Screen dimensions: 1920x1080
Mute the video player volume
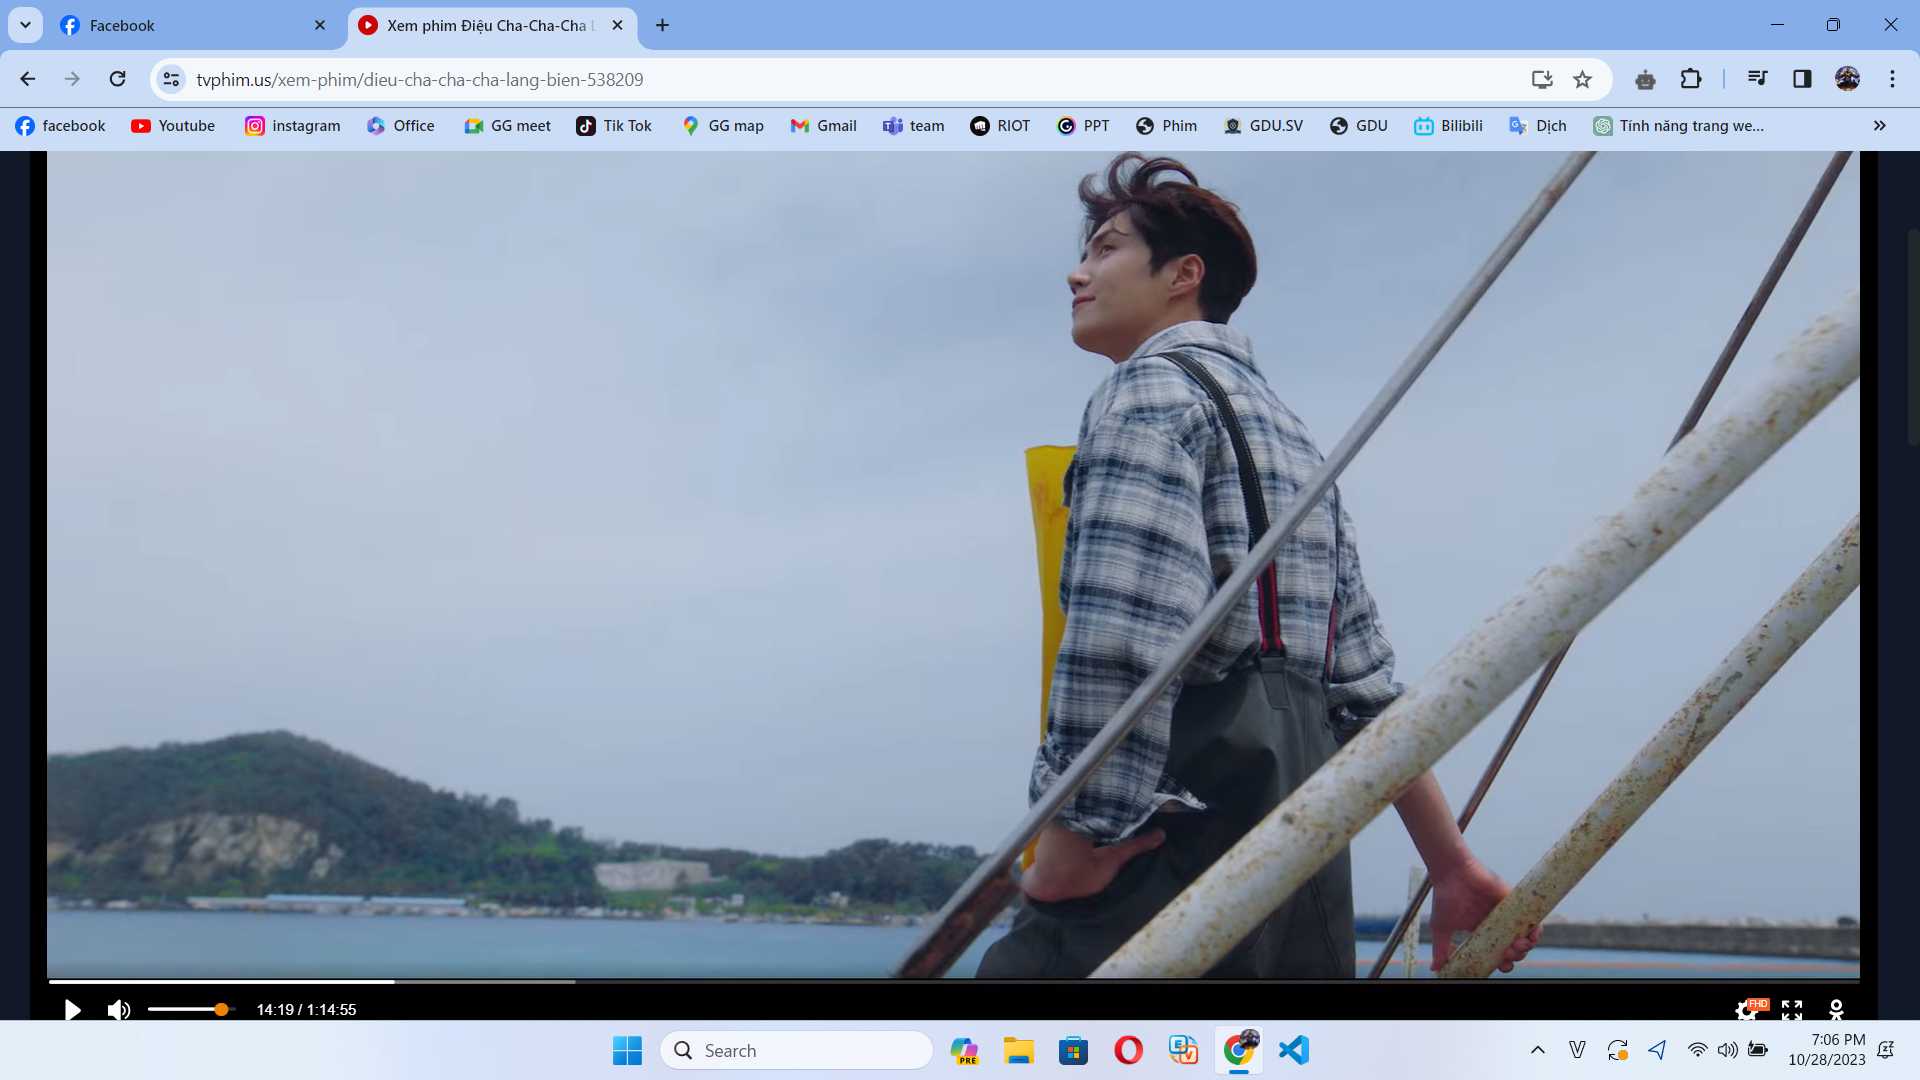click(x=119, y=1010)
